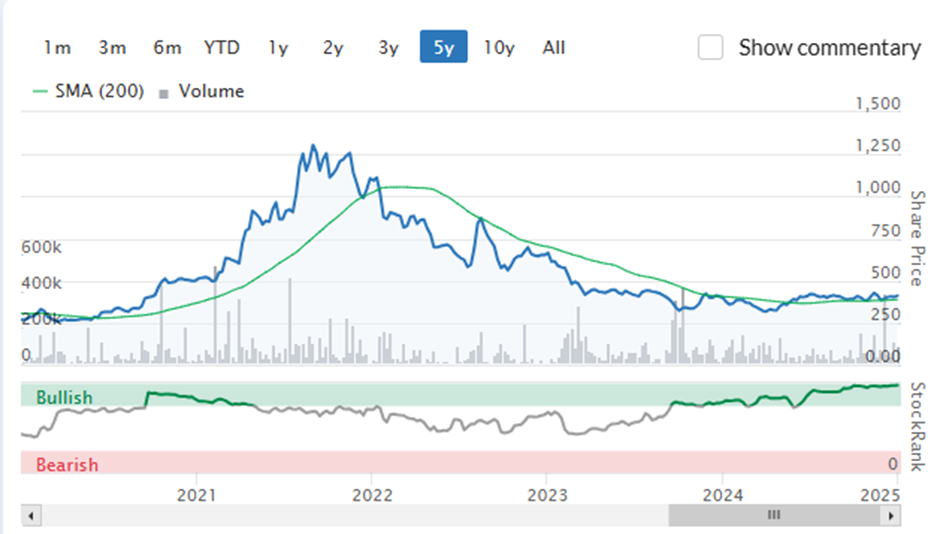Click the Show commentary label
940x534 pixels.
pos(830,47)
